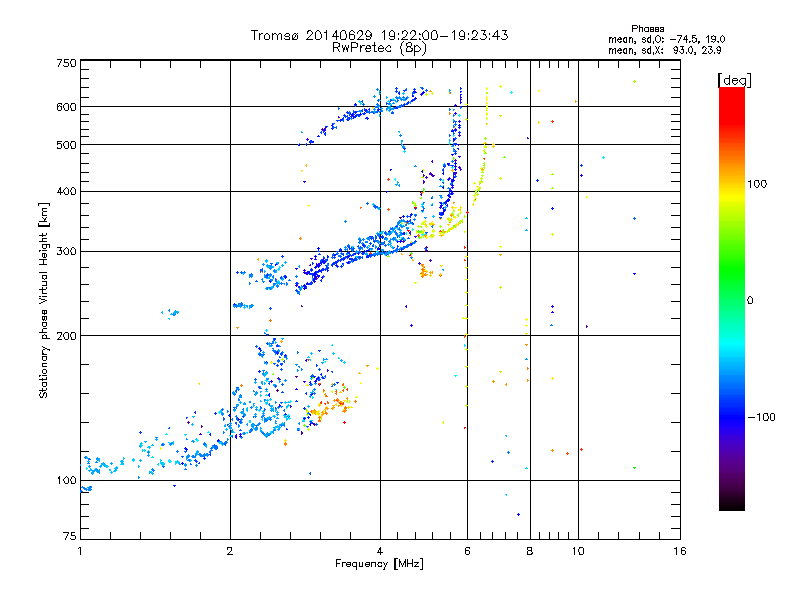Click the y-axis tick label '300'

click(x=66, y=252)
